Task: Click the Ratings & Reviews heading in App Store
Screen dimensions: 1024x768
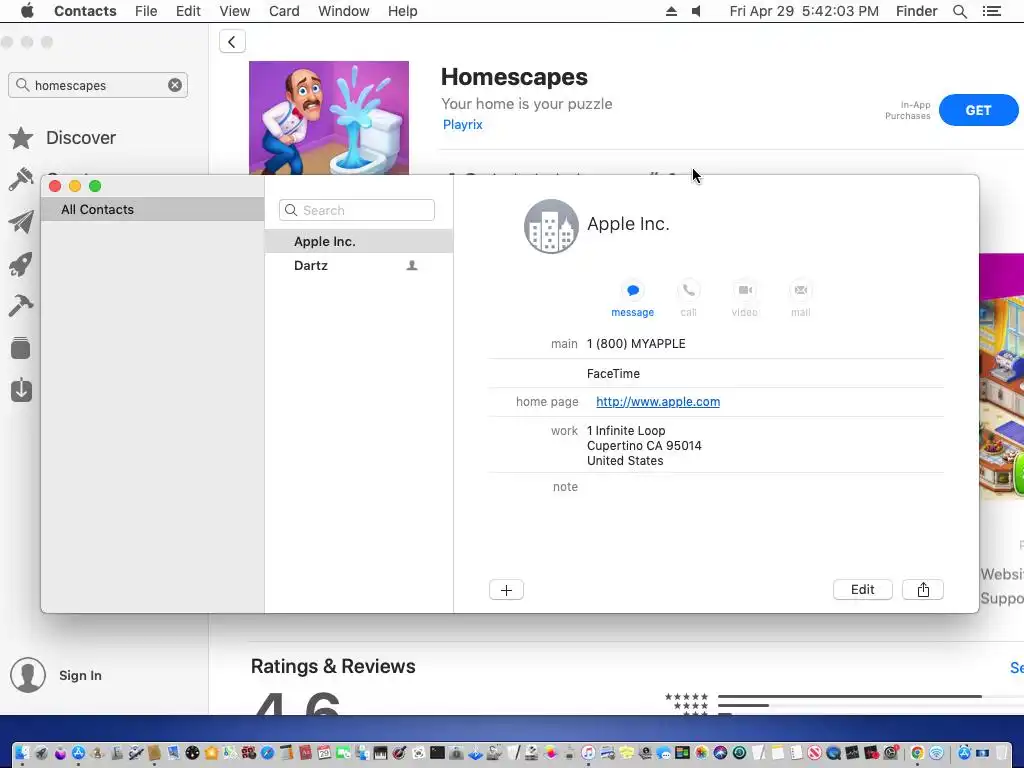Action: coord(333,666)
